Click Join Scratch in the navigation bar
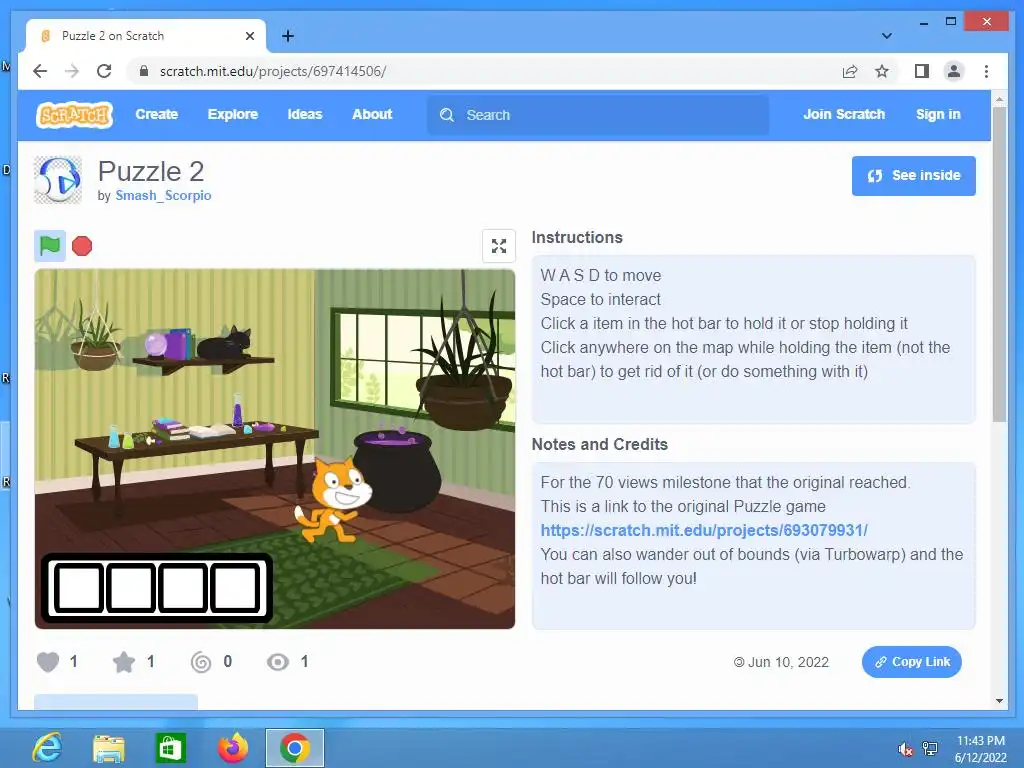Image resolution: width=1024 pixels, height=768 pixels. point(844,114)
